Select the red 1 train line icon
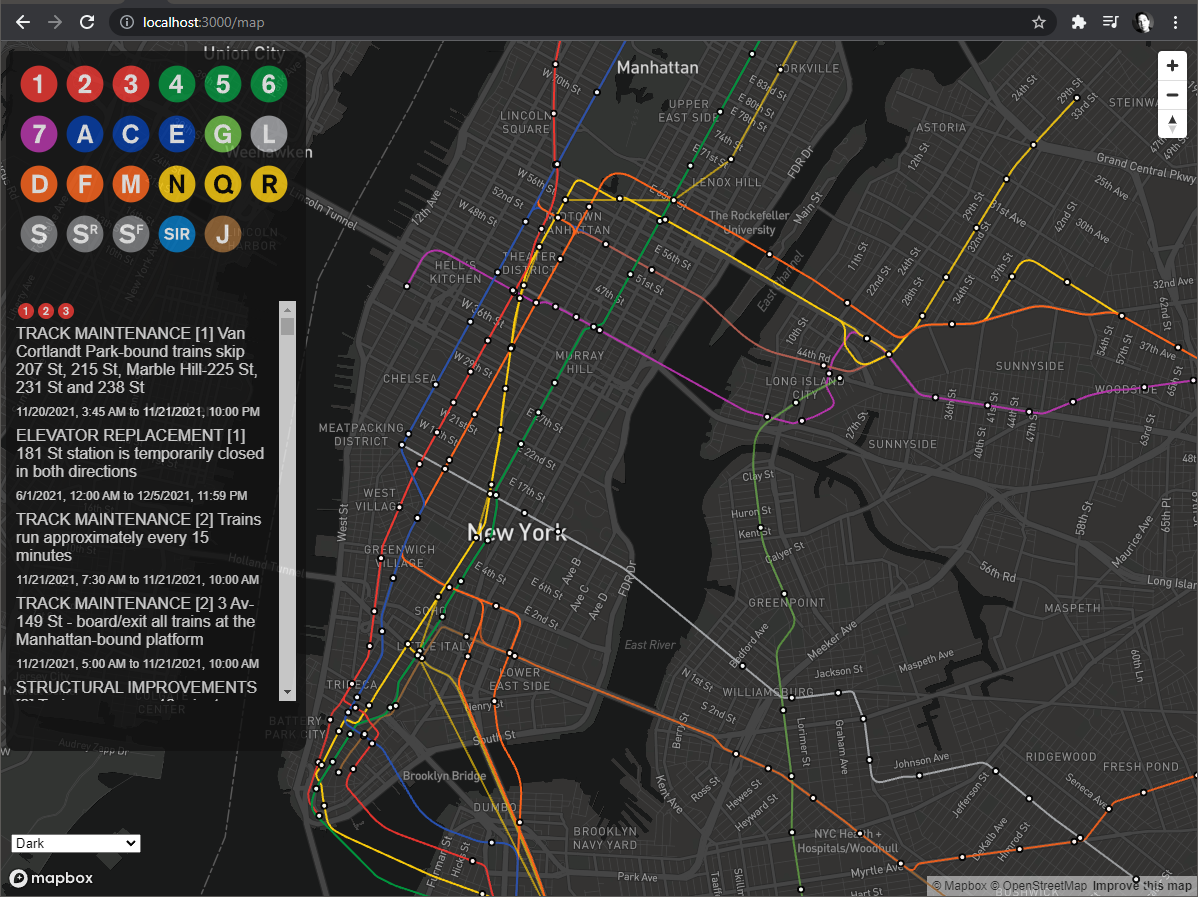The image size is (1198, 897). tap(39, 84)
